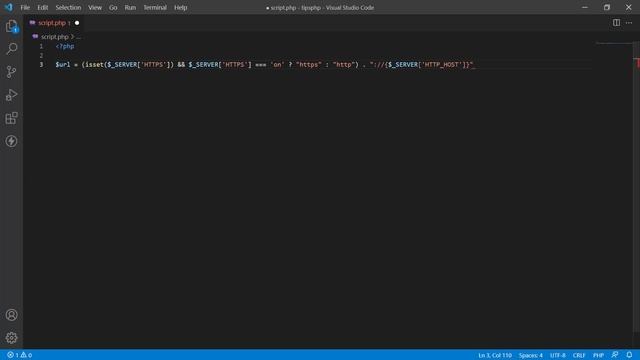Open the notifications bell in status bar
This screenshot has width=640, height=360.
(629, 355)
